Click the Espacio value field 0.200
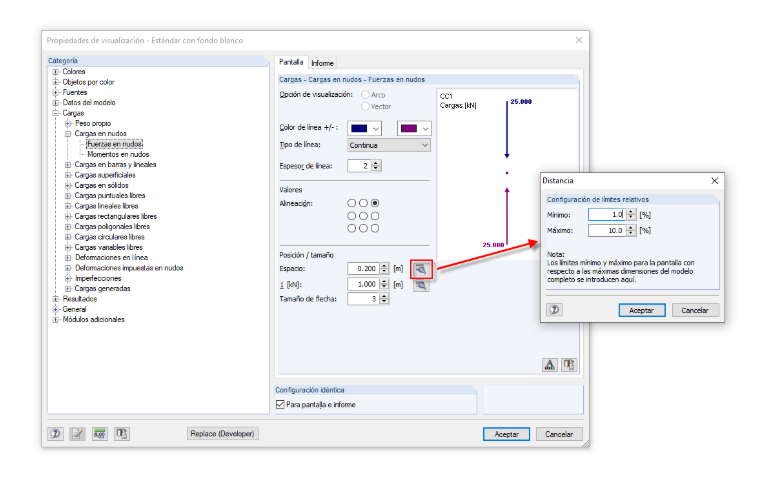The height and width of the screenshot is (477, 760). pos(363,269)
